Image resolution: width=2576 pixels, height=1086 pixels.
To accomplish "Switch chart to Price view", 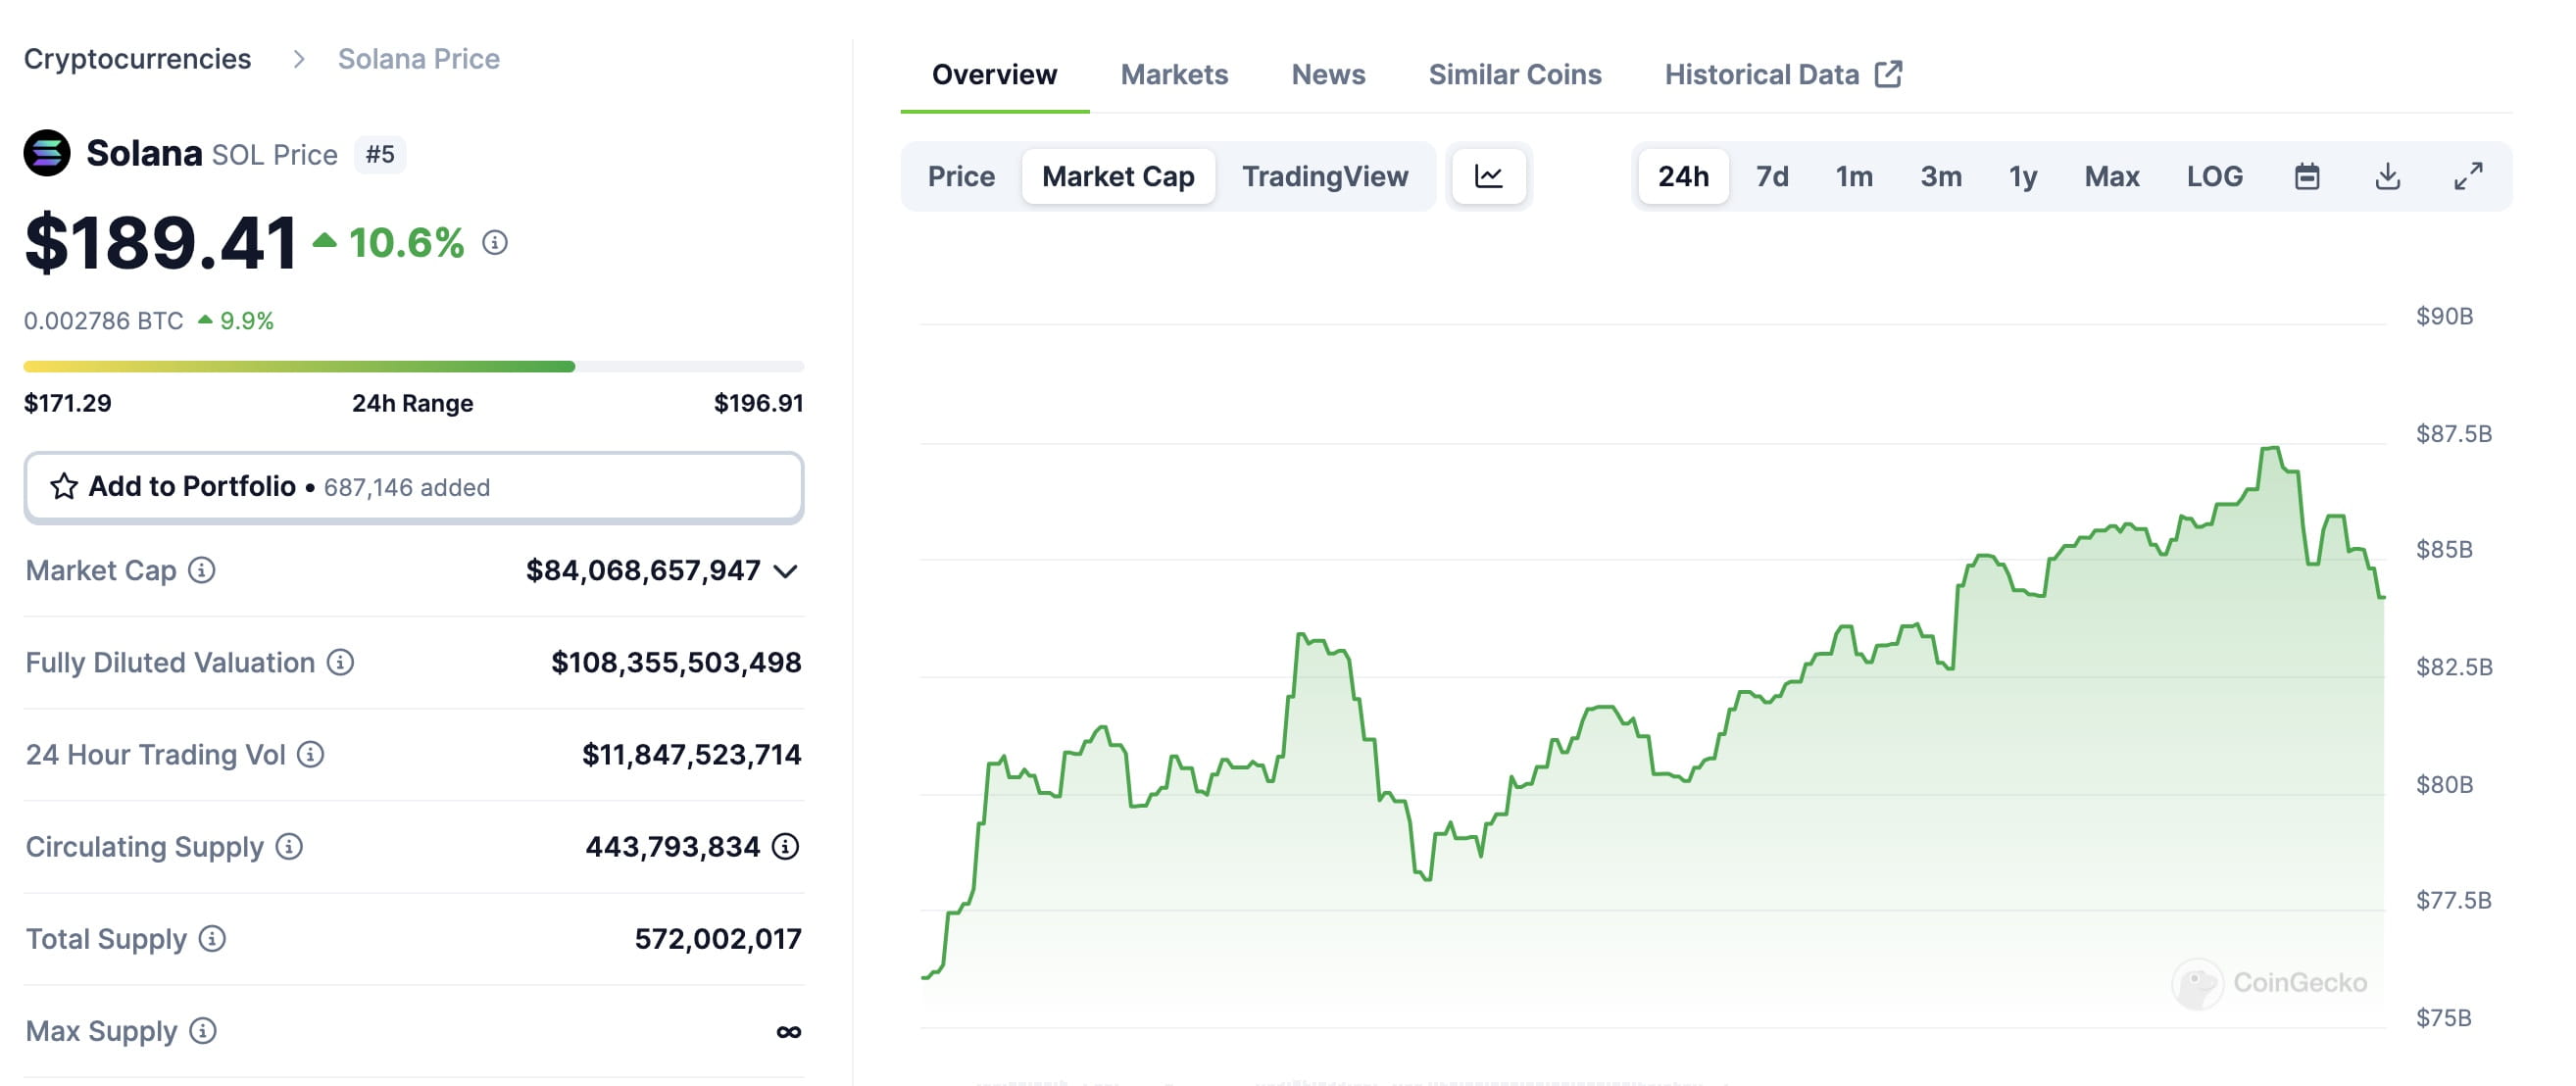I will pyautogui.click(x=961, y=176).
